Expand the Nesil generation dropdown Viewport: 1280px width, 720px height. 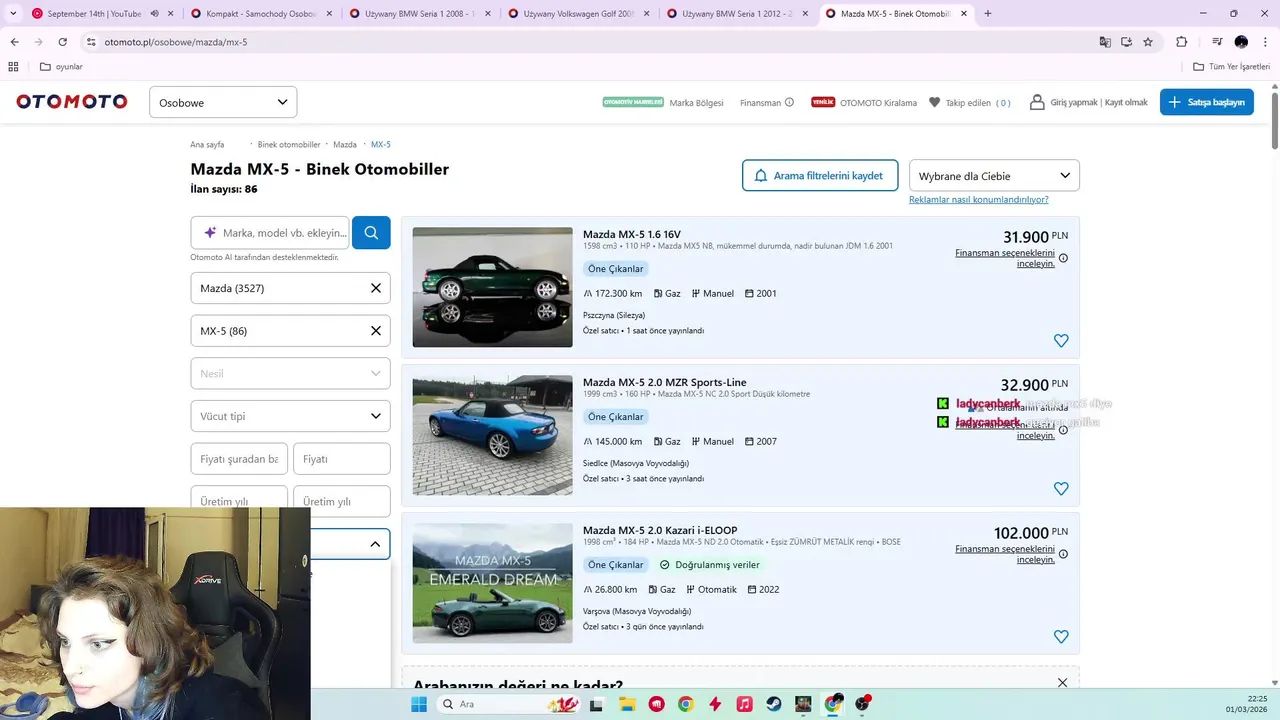[x=290, y=373]
